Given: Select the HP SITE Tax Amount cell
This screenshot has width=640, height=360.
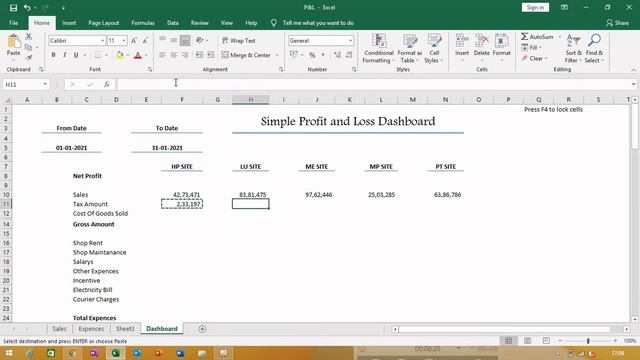Looking at the screenshot, I should pos(182,204).
